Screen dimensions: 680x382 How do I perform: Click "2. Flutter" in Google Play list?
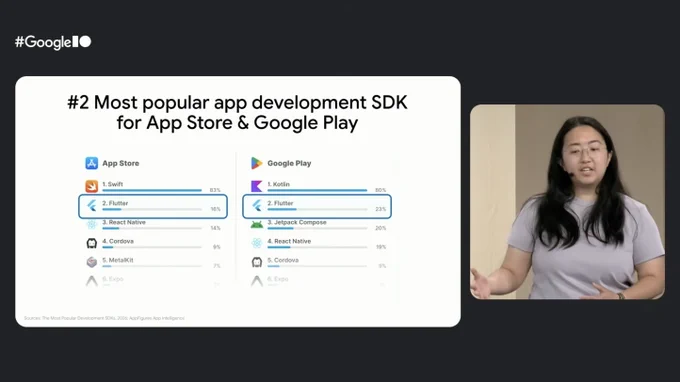tap(280, 203)
